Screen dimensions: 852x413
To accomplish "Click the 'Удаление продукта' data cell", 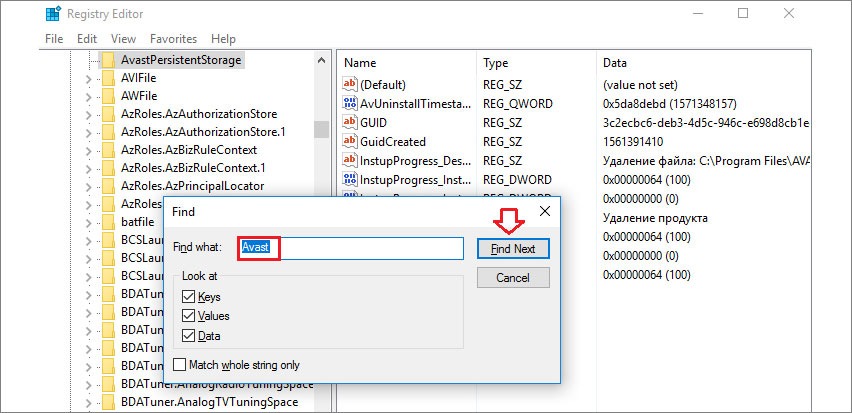I will [655, 218].
